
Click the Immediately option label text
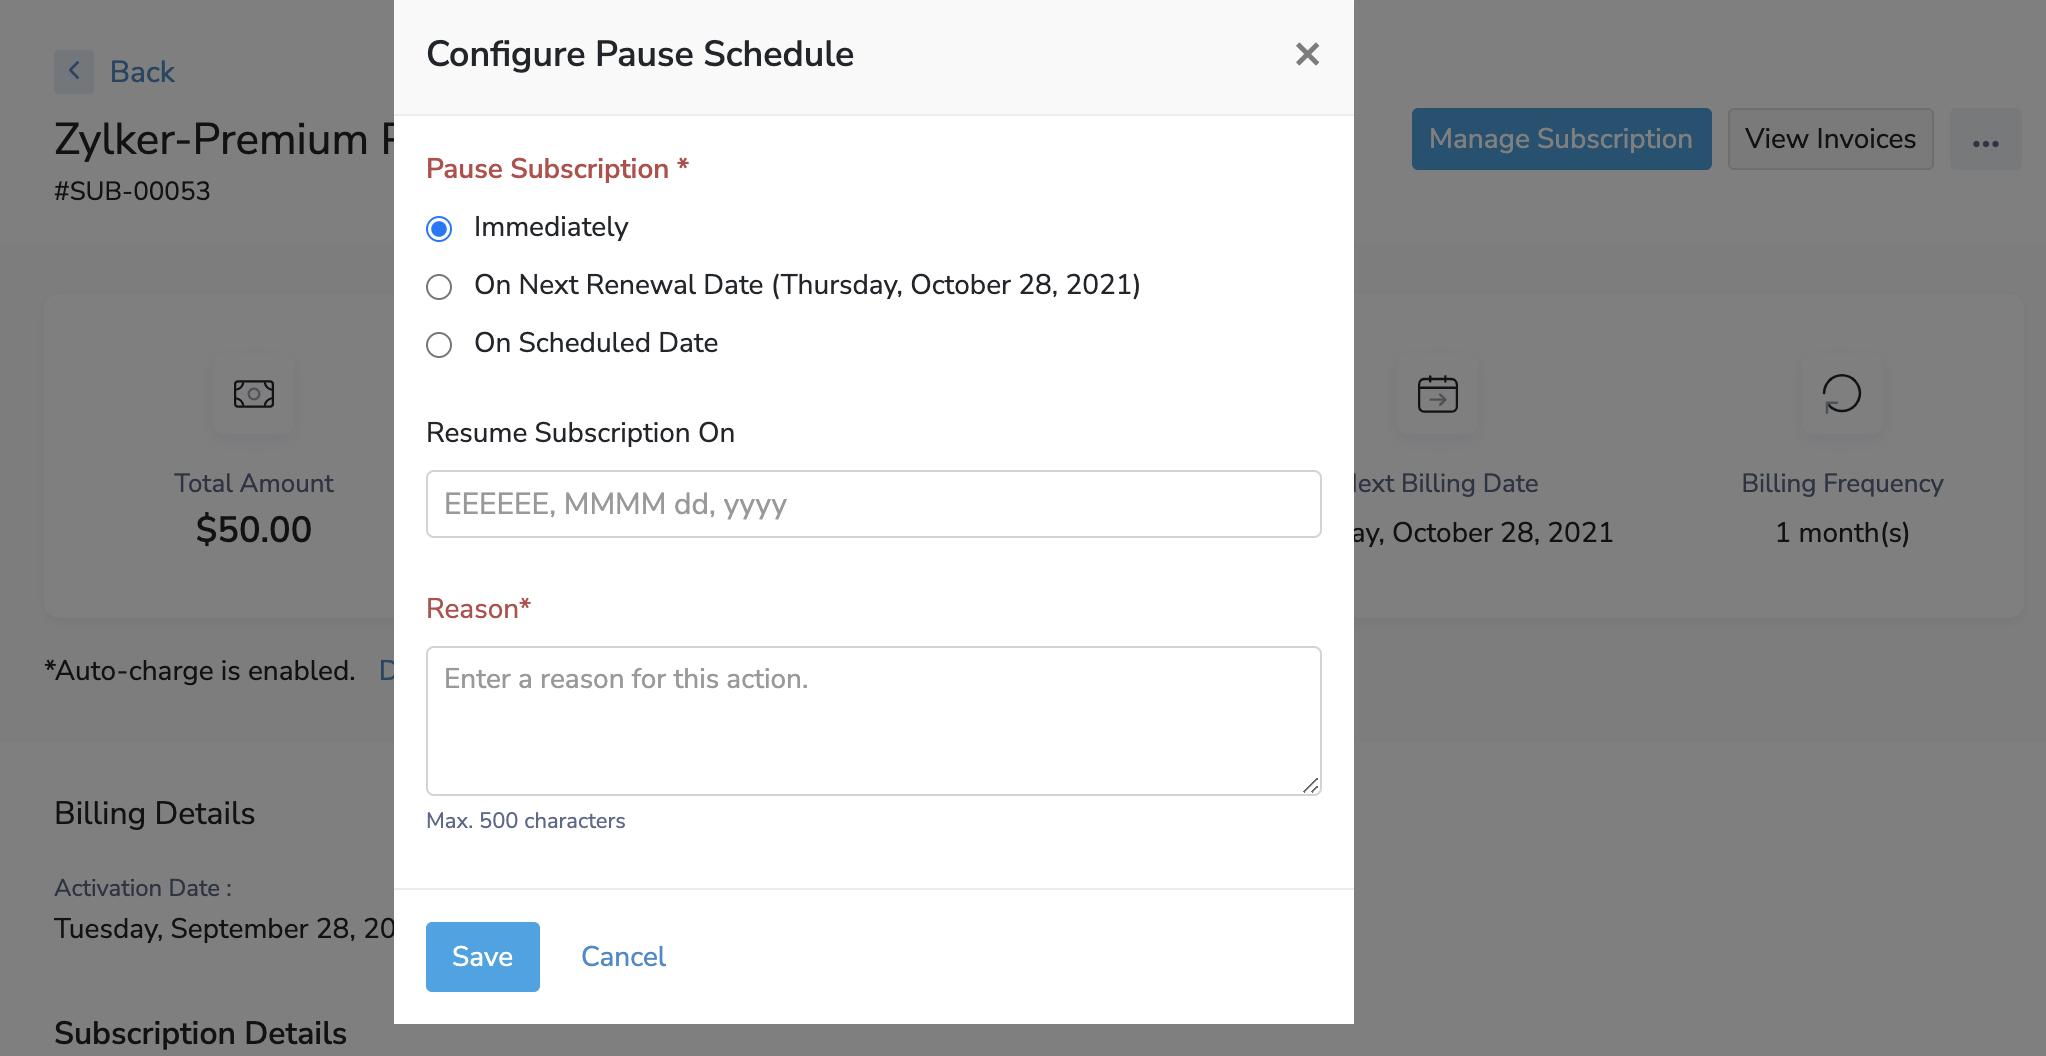[551, 227]
